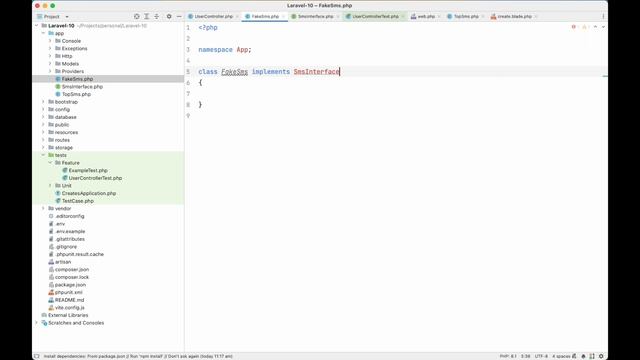Click the Collapse All icon in Project toolbar
640x360 pixels.
157,16
